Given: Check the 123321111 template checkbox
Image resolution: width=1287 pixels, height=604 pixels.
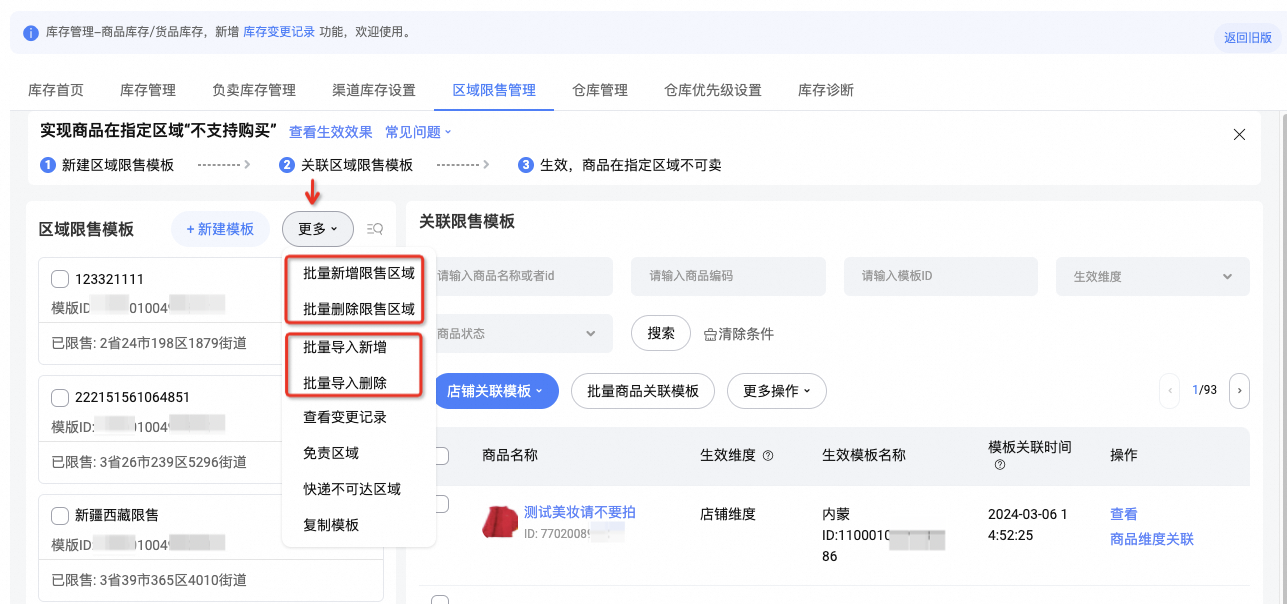Looking at the screenshot, I should 59,279.
